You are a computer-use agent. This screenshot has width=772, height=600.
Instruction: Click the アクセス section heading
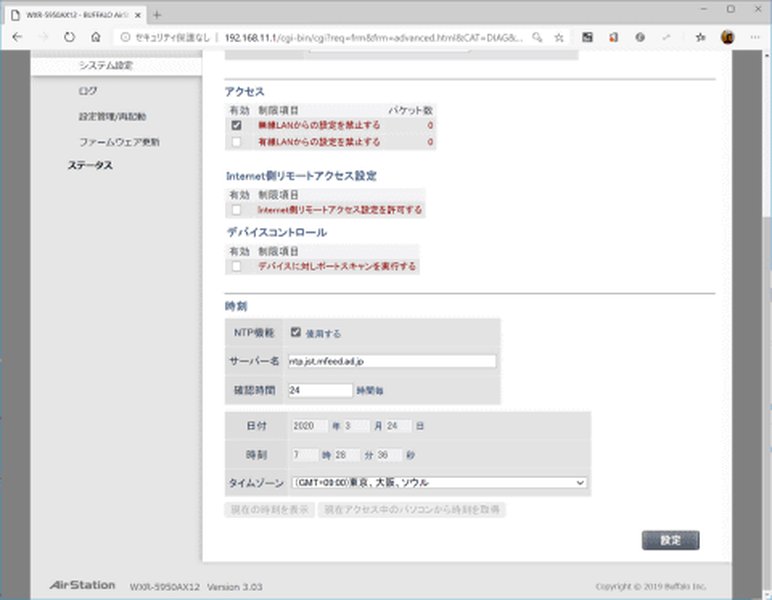tap(245, 92)
